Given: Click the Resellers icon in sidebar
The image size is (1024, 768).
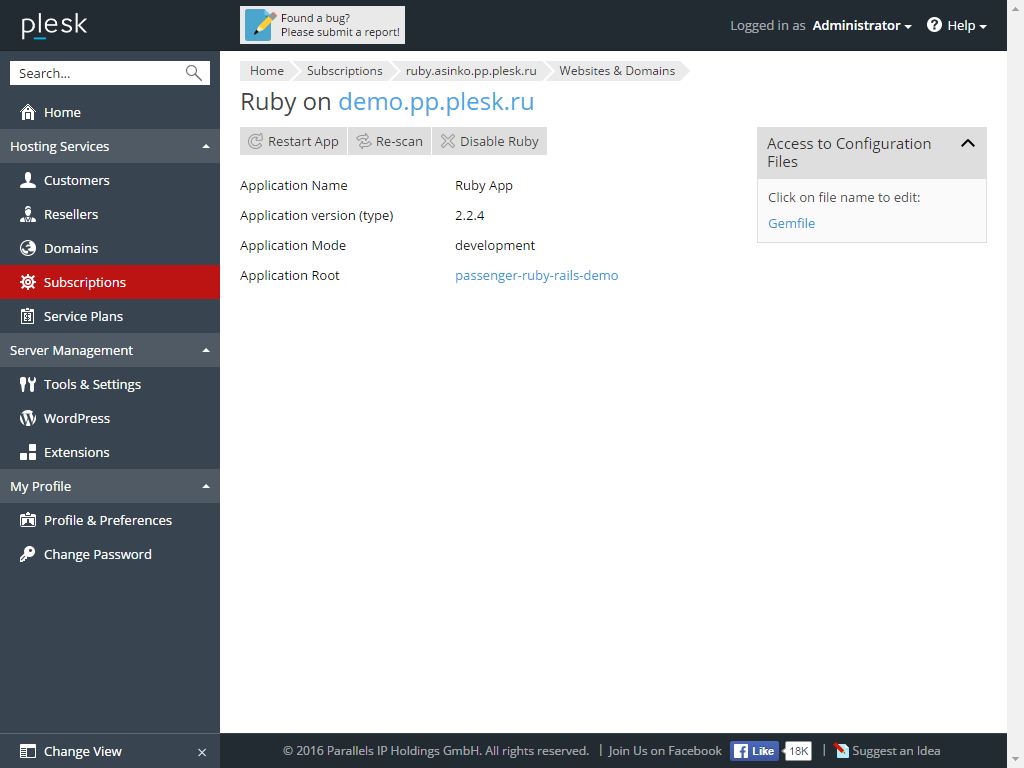Looking at the screenshot, I should coord(28,214).
